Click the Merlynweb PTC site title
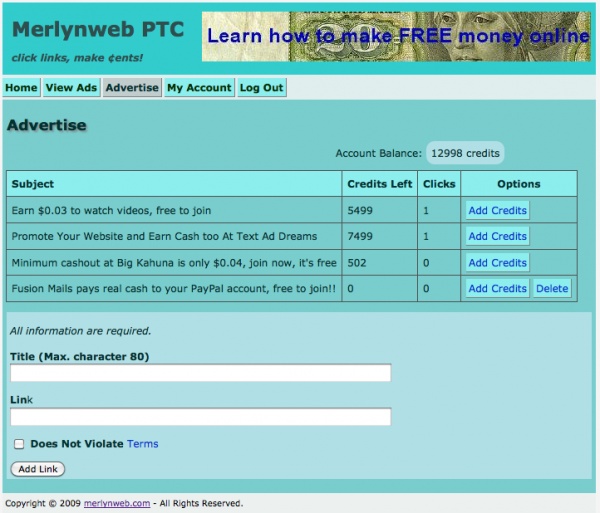The width and height of the screenshot is (600, 513). 98,29
